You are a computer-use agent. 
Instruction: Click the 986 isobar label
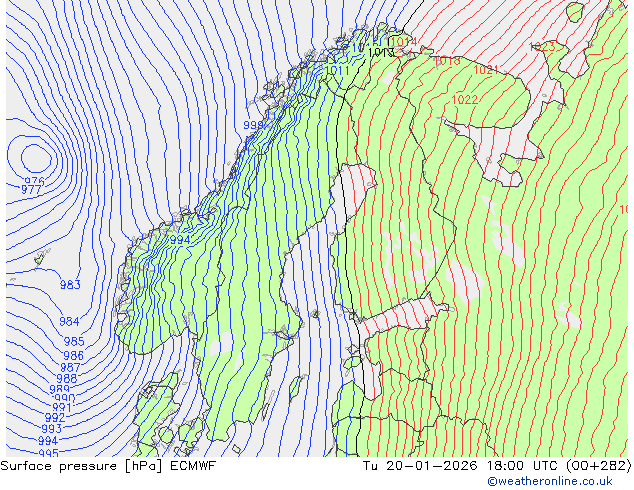(x=73, y=355)
